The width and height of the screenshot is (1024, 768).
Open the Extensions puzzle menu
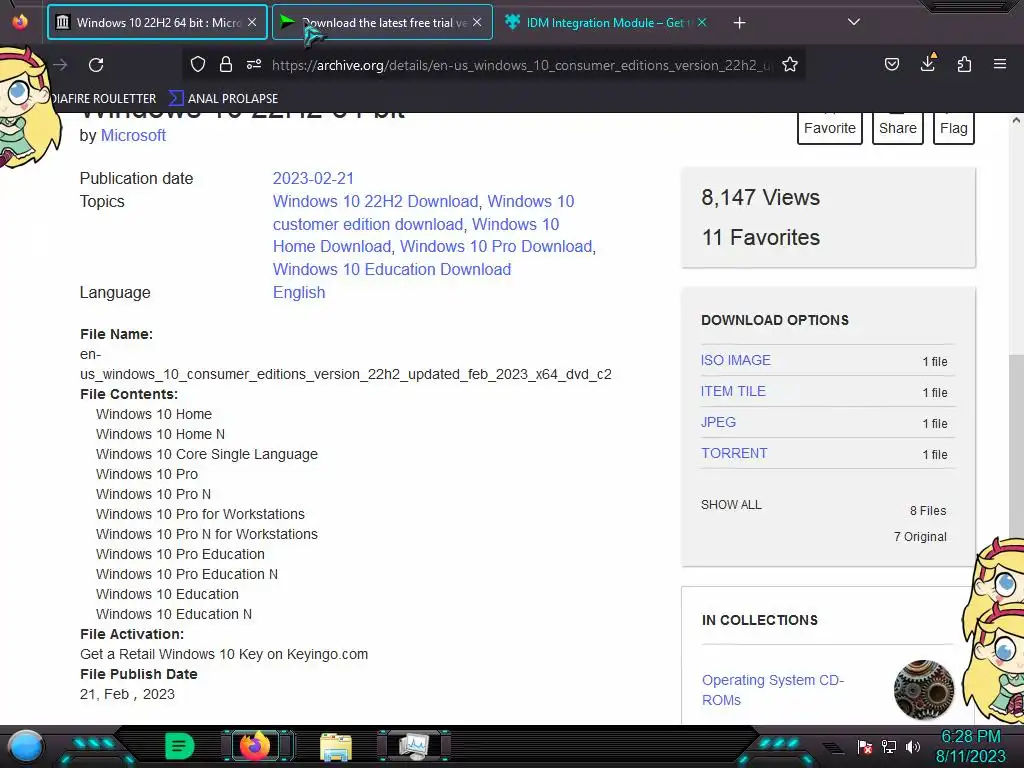pos(964,64)
